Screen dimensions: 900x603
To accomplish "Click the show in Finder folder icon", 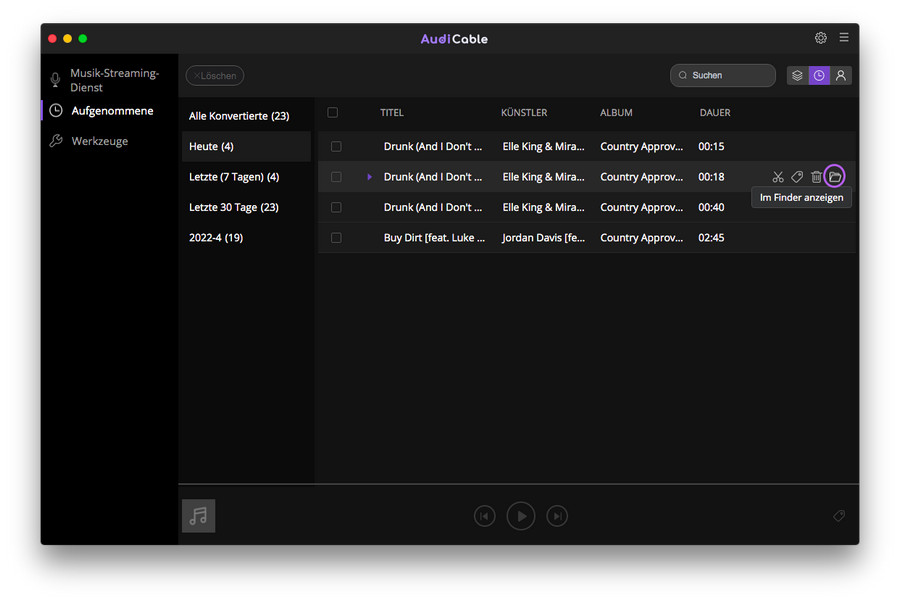I will pyautogui.click(x=835, y=177).
